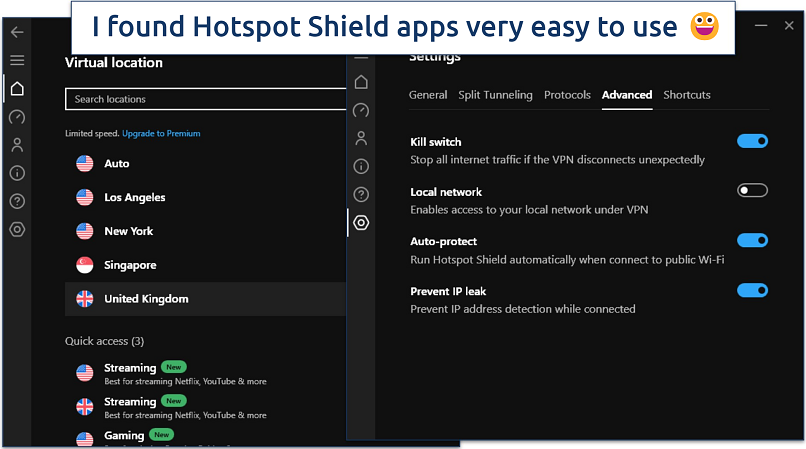
Task: Open speed gauge icon in Settings window sidebar
Action: click(x=361, y=110)
